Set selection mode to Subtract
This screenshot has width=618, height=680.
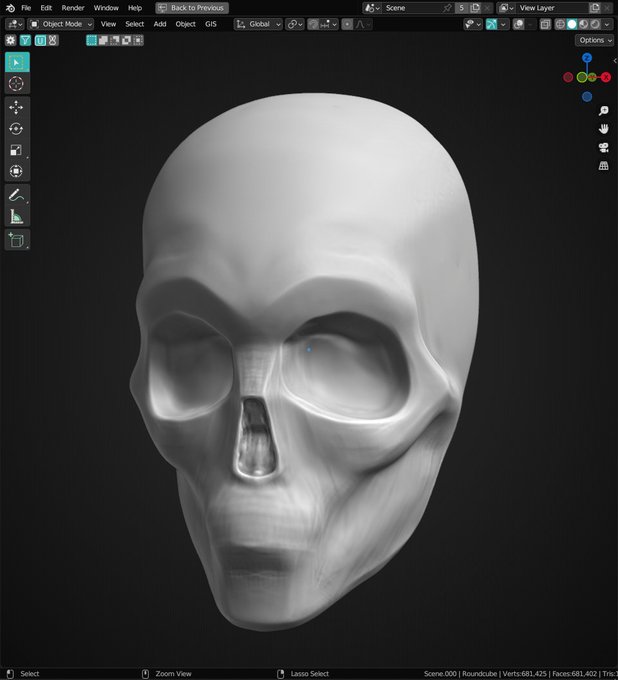coord(115,40)
